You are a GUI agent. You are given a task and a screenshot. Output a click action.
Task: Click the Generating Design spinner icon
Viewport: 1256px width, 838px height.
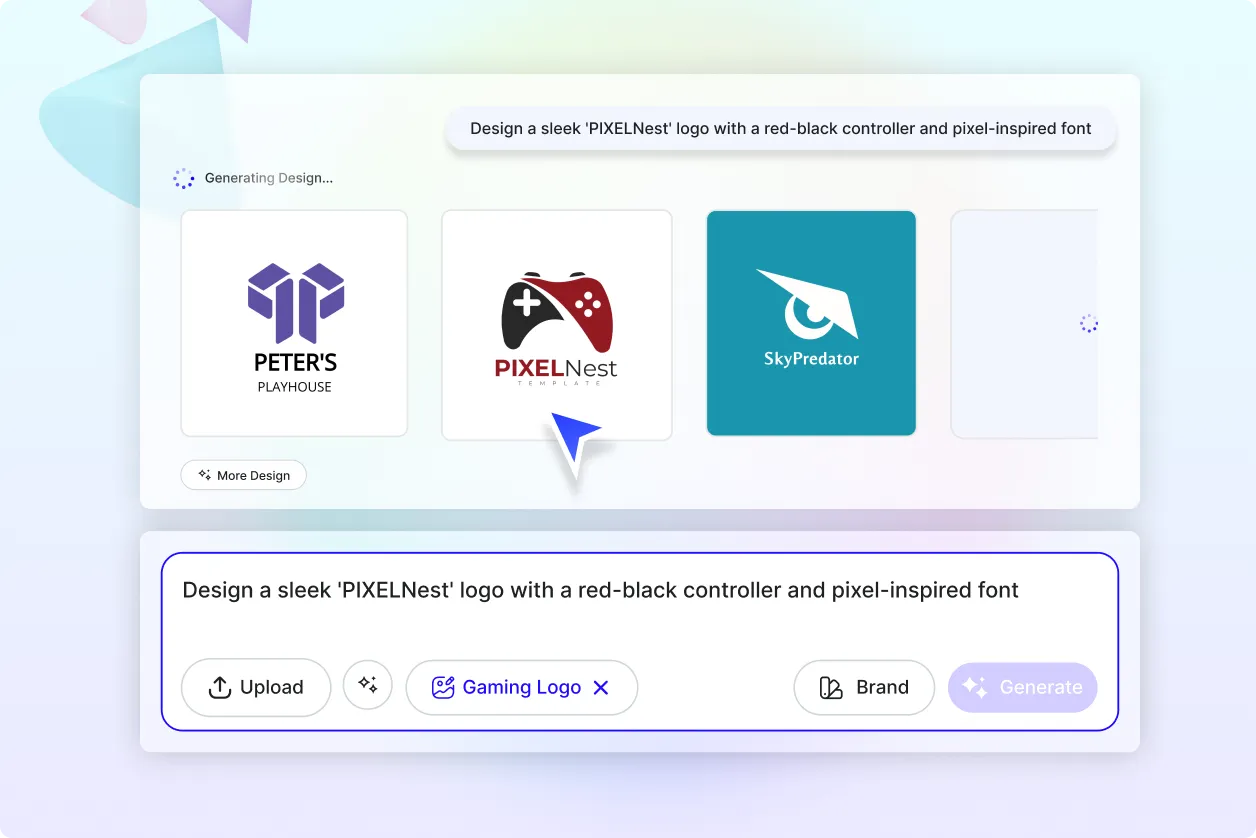coord(184,179)
